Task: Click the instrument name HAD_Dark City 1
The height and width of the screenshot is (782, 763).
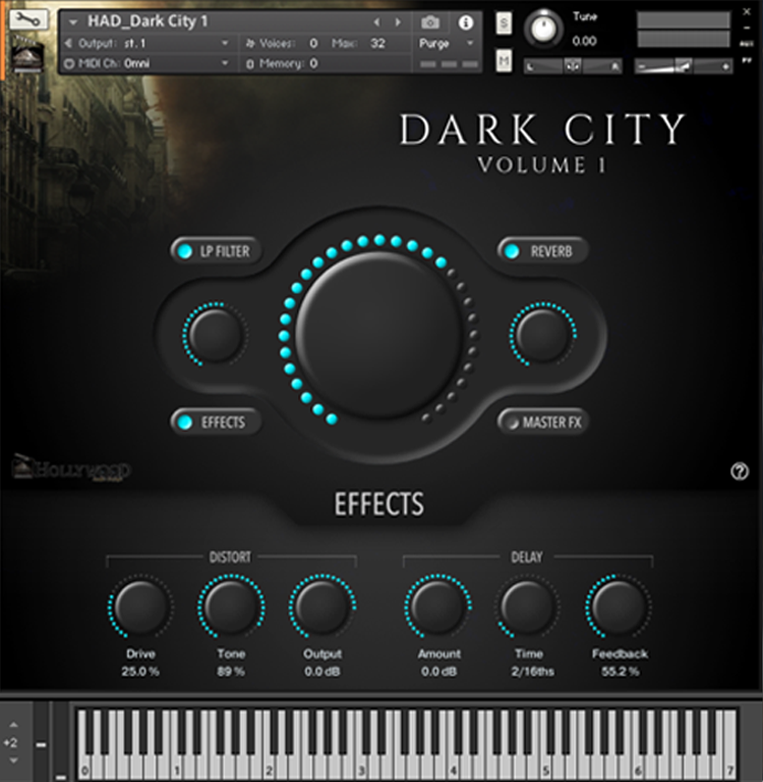Action: (148, 21)
